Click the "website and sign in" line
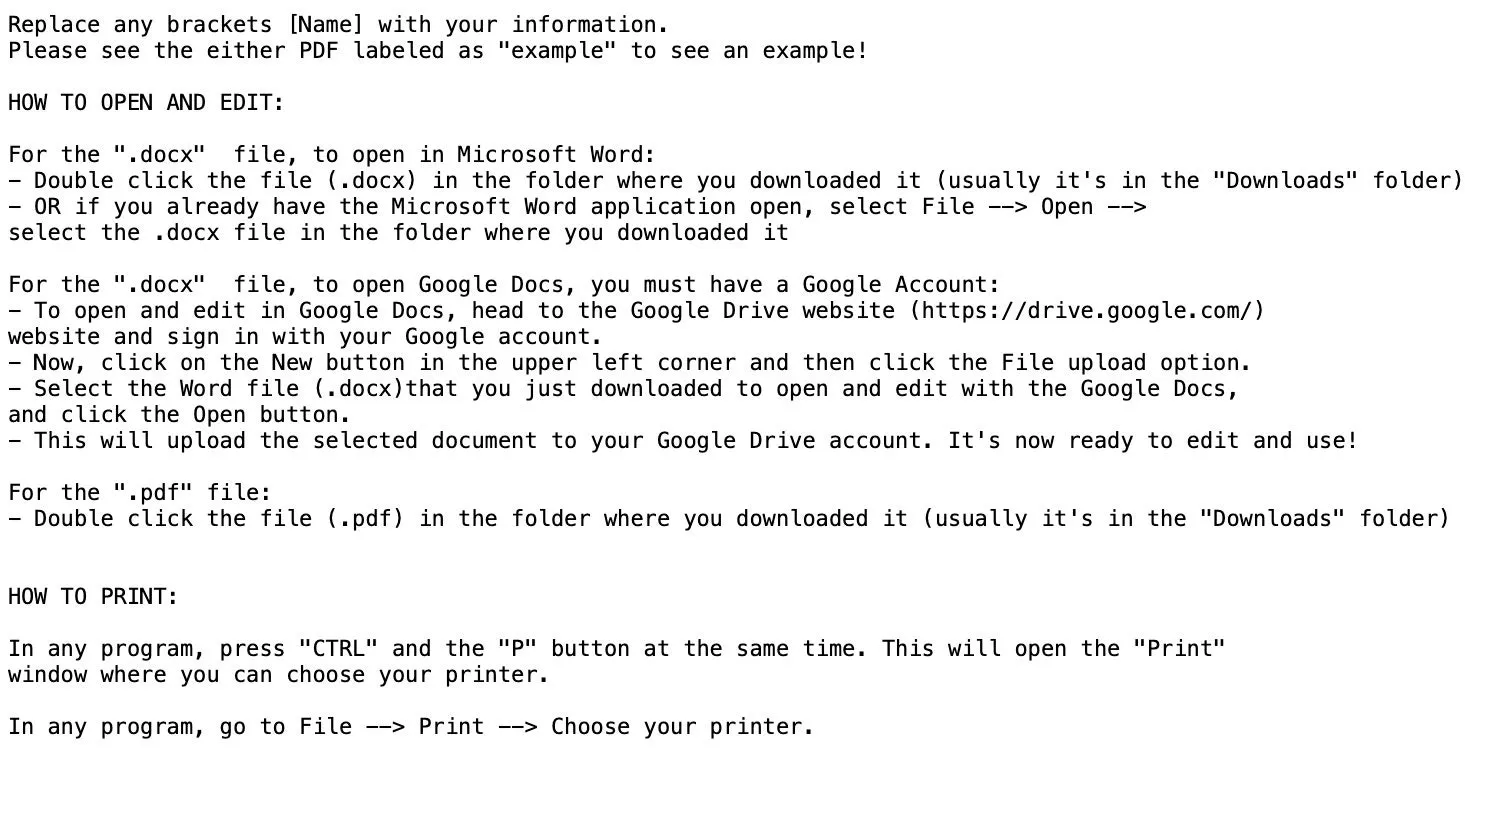Screen dimensions: 1504x830 305,336
